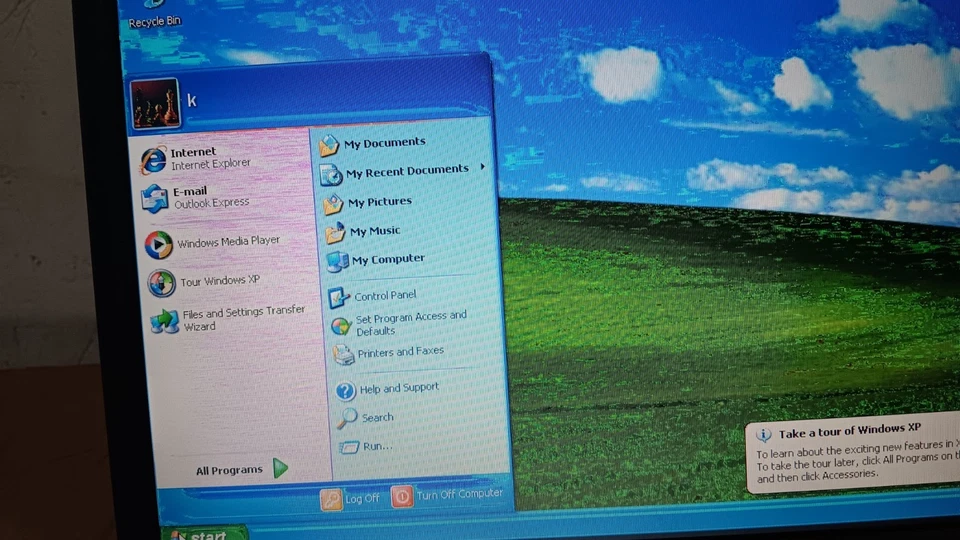Screen dimensions: 960x540
Task: Launch Outlook Express via its envelope icon
Action: click(x=154, y=199)
